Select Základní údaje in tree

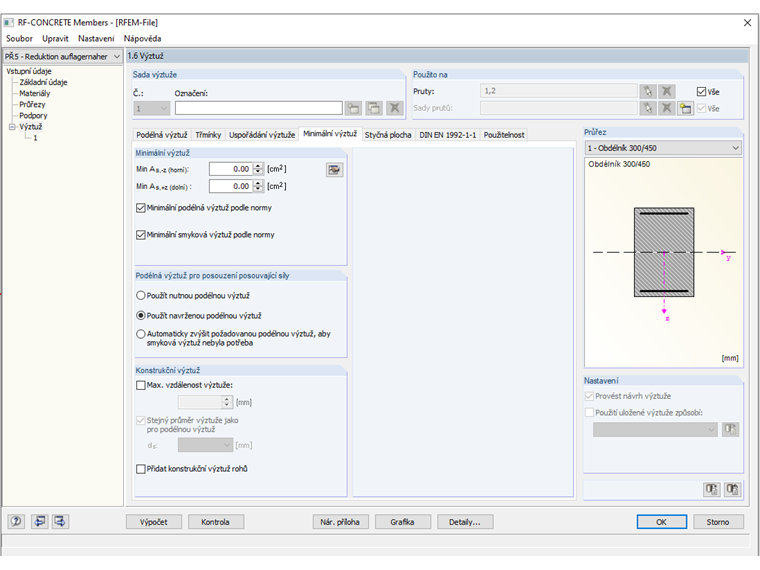pos(43,82)
